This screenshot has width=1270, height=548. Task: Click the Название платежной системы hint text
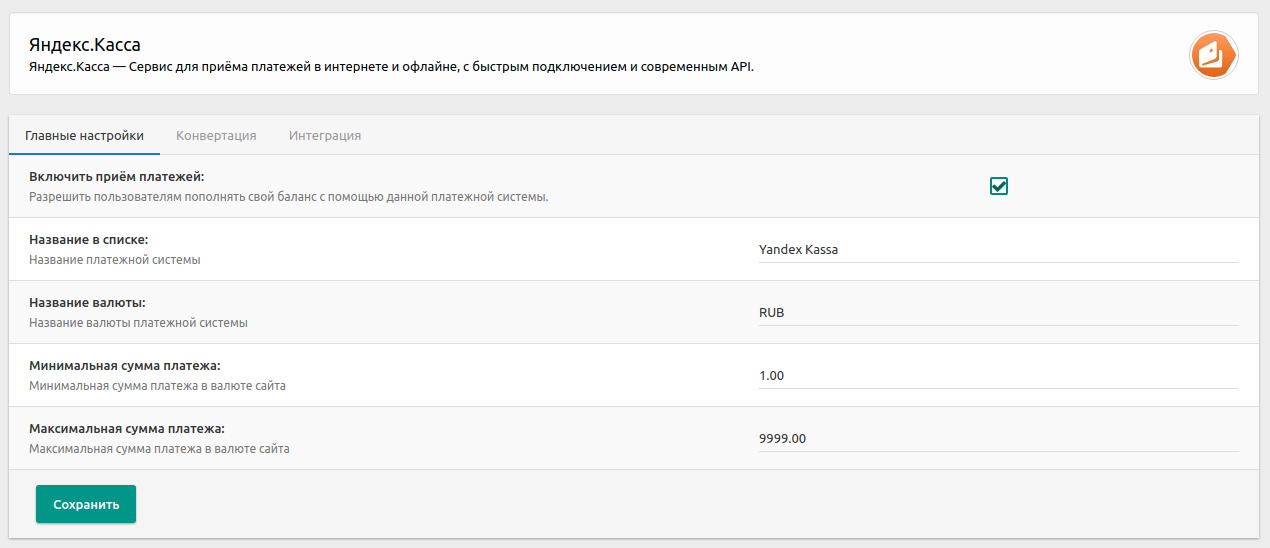(114, 260)
